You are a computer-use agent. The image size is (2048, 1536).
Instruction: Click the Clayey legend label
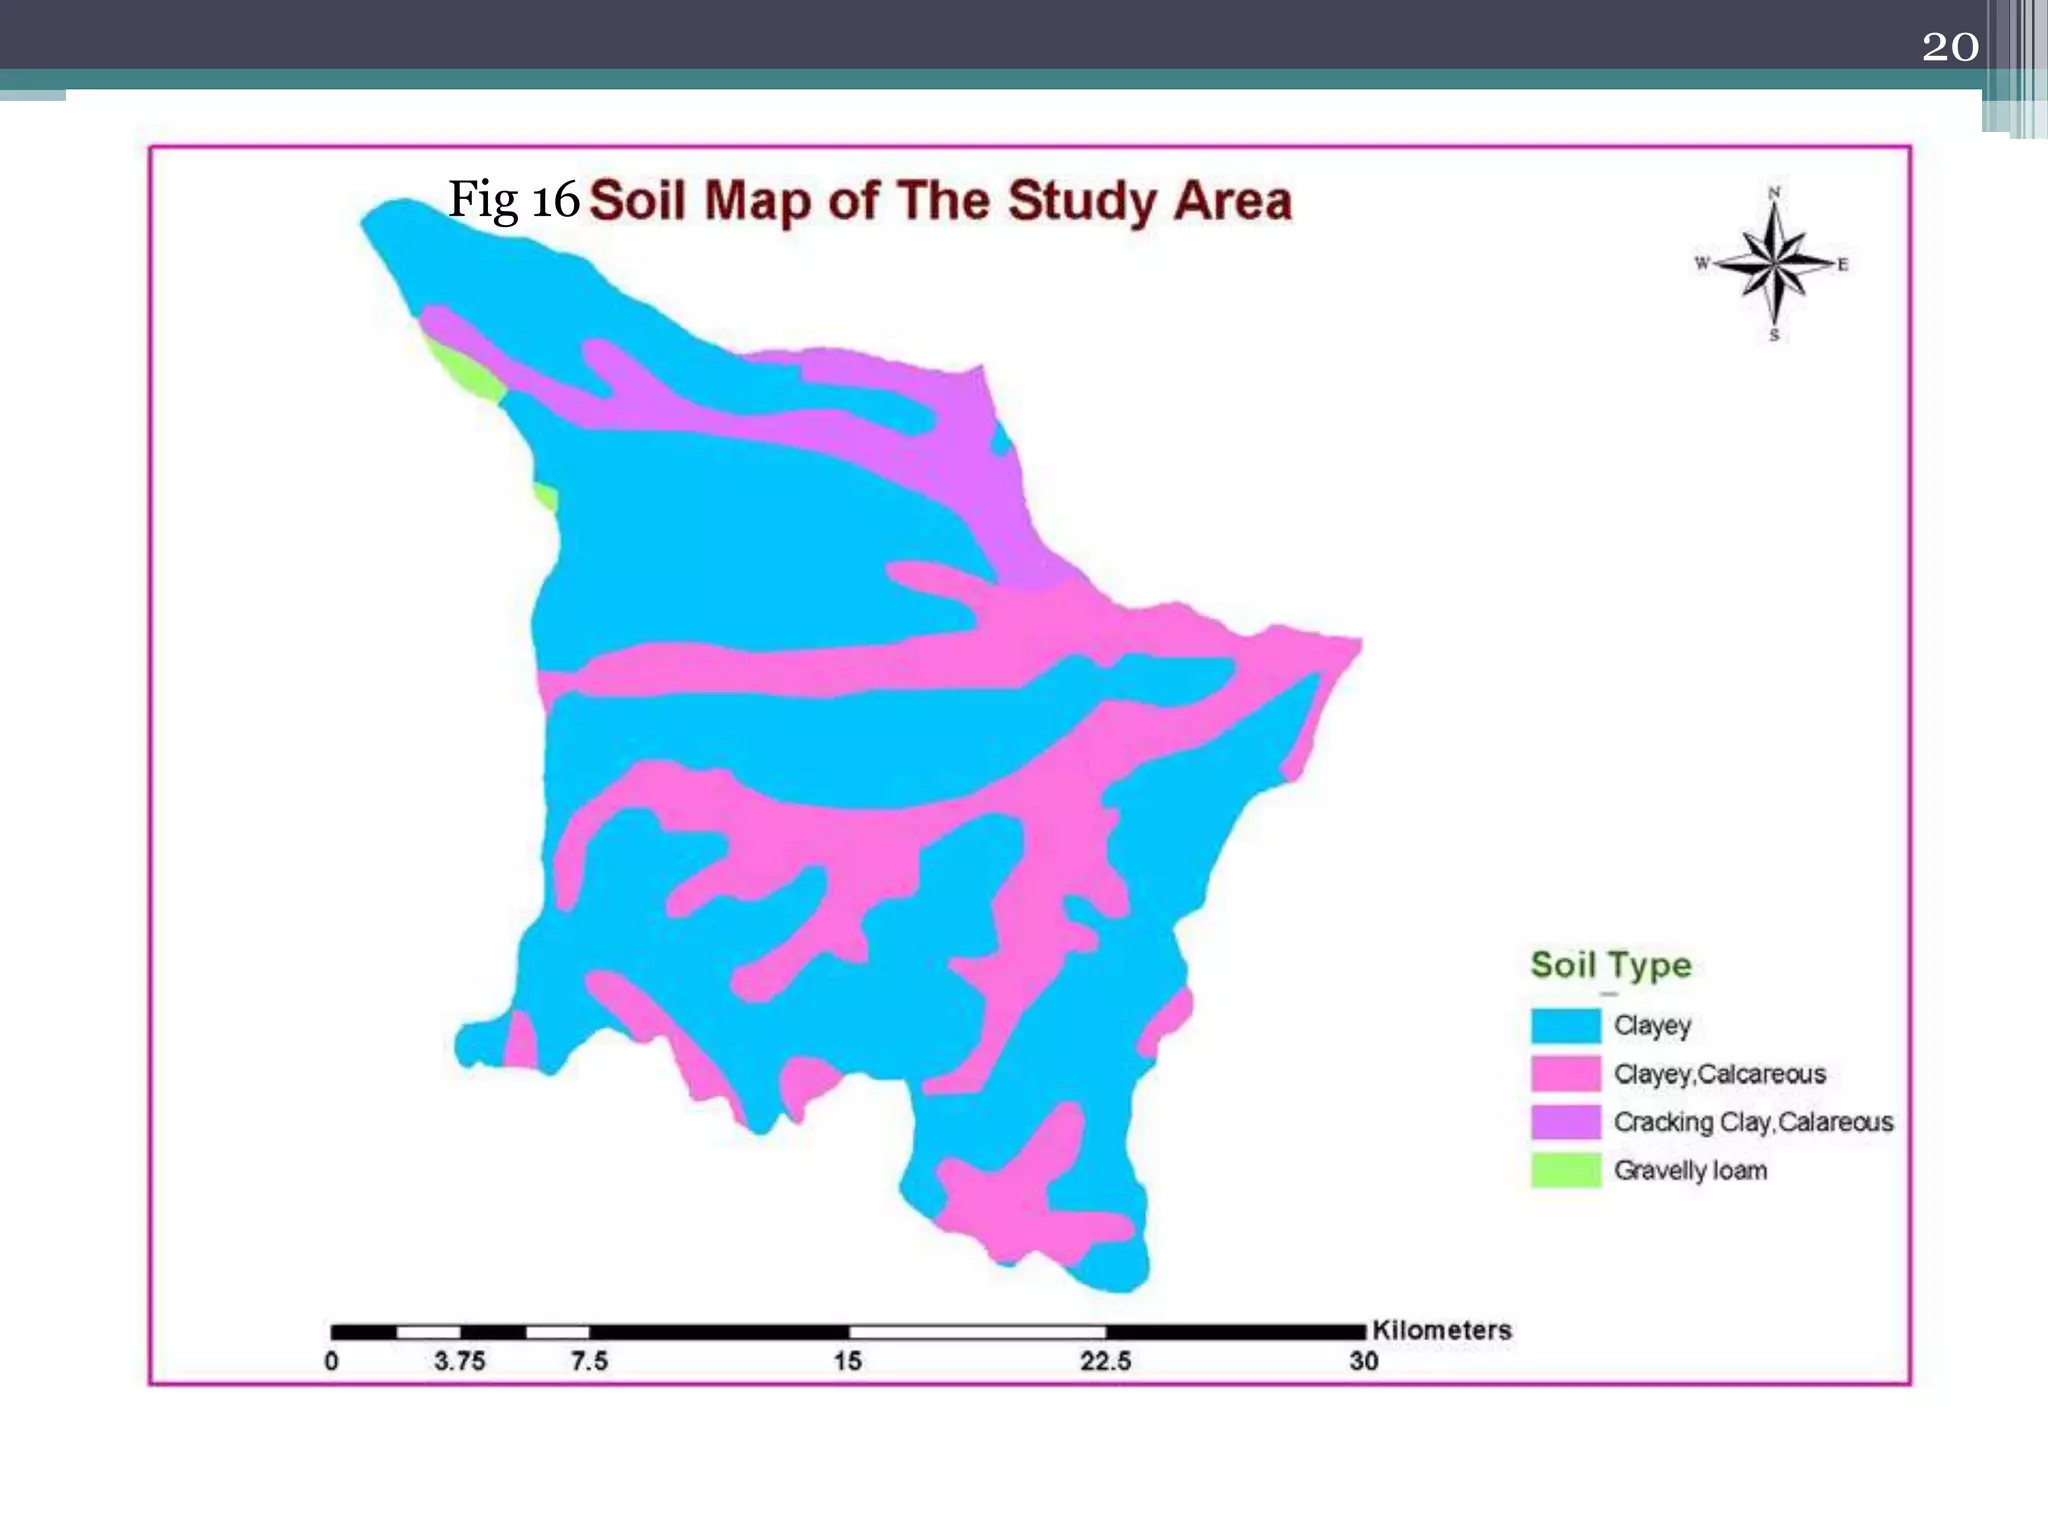[1652, 1026]
